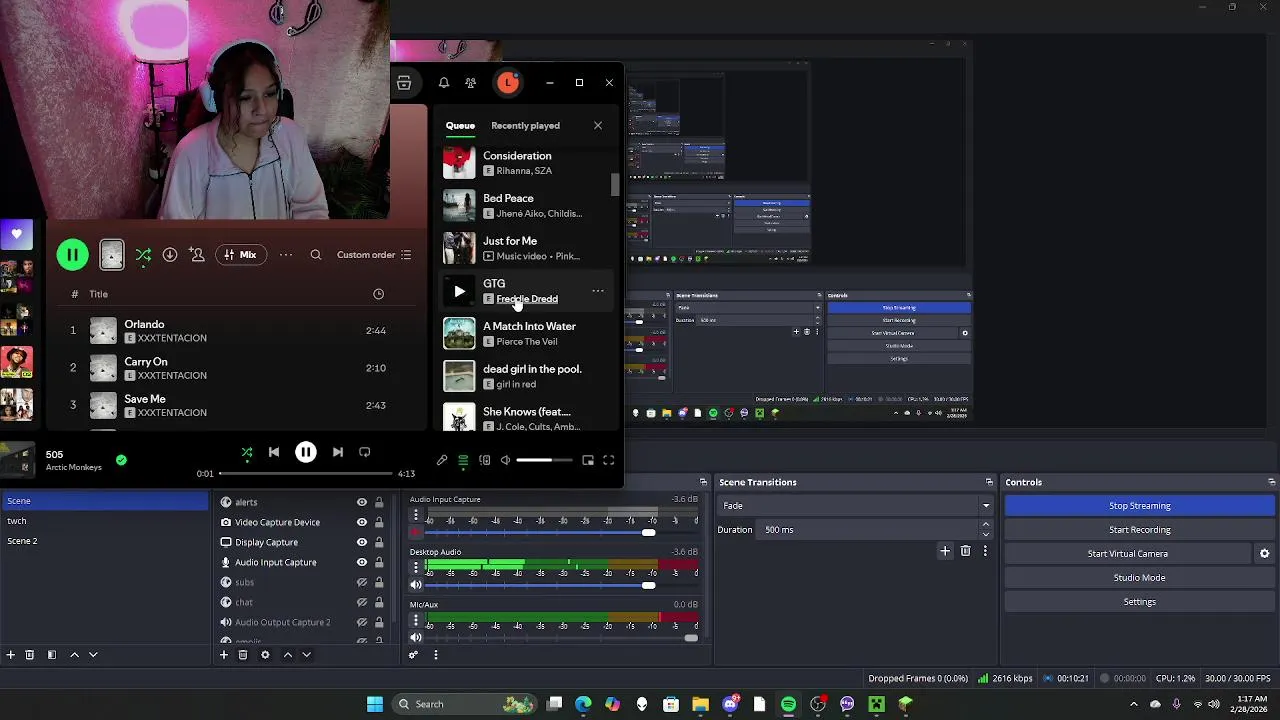This screenshot has height=720, width=1280.
Task: Select Scene 2 in OBS
Action: point(105,541)
